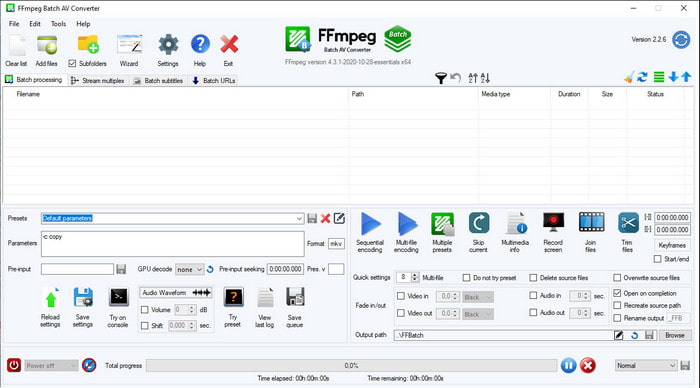This screenshot has width=700, height=388.
Task: Click the Audio Waveform button
Action: click(176, 292)
